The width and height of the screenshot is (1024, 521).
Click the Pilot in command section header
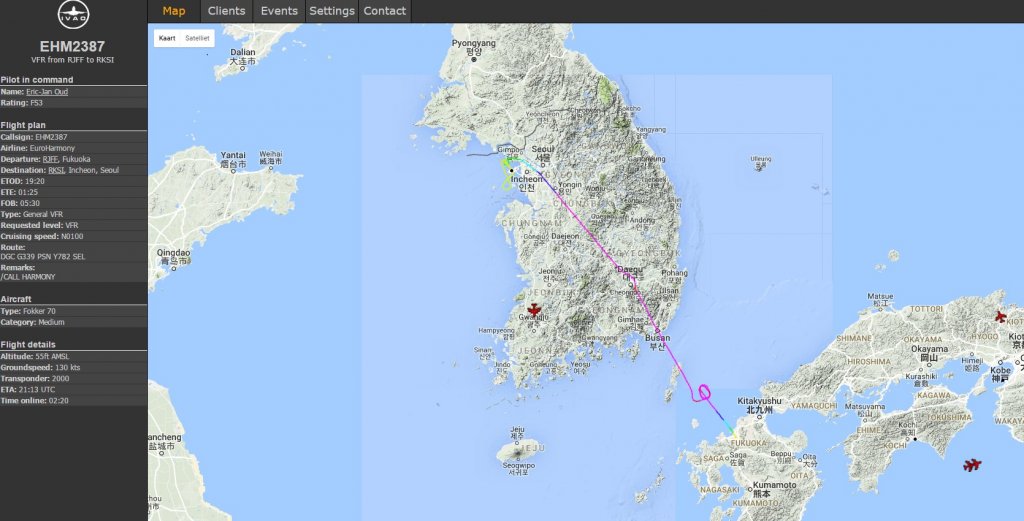click(37, 79)
